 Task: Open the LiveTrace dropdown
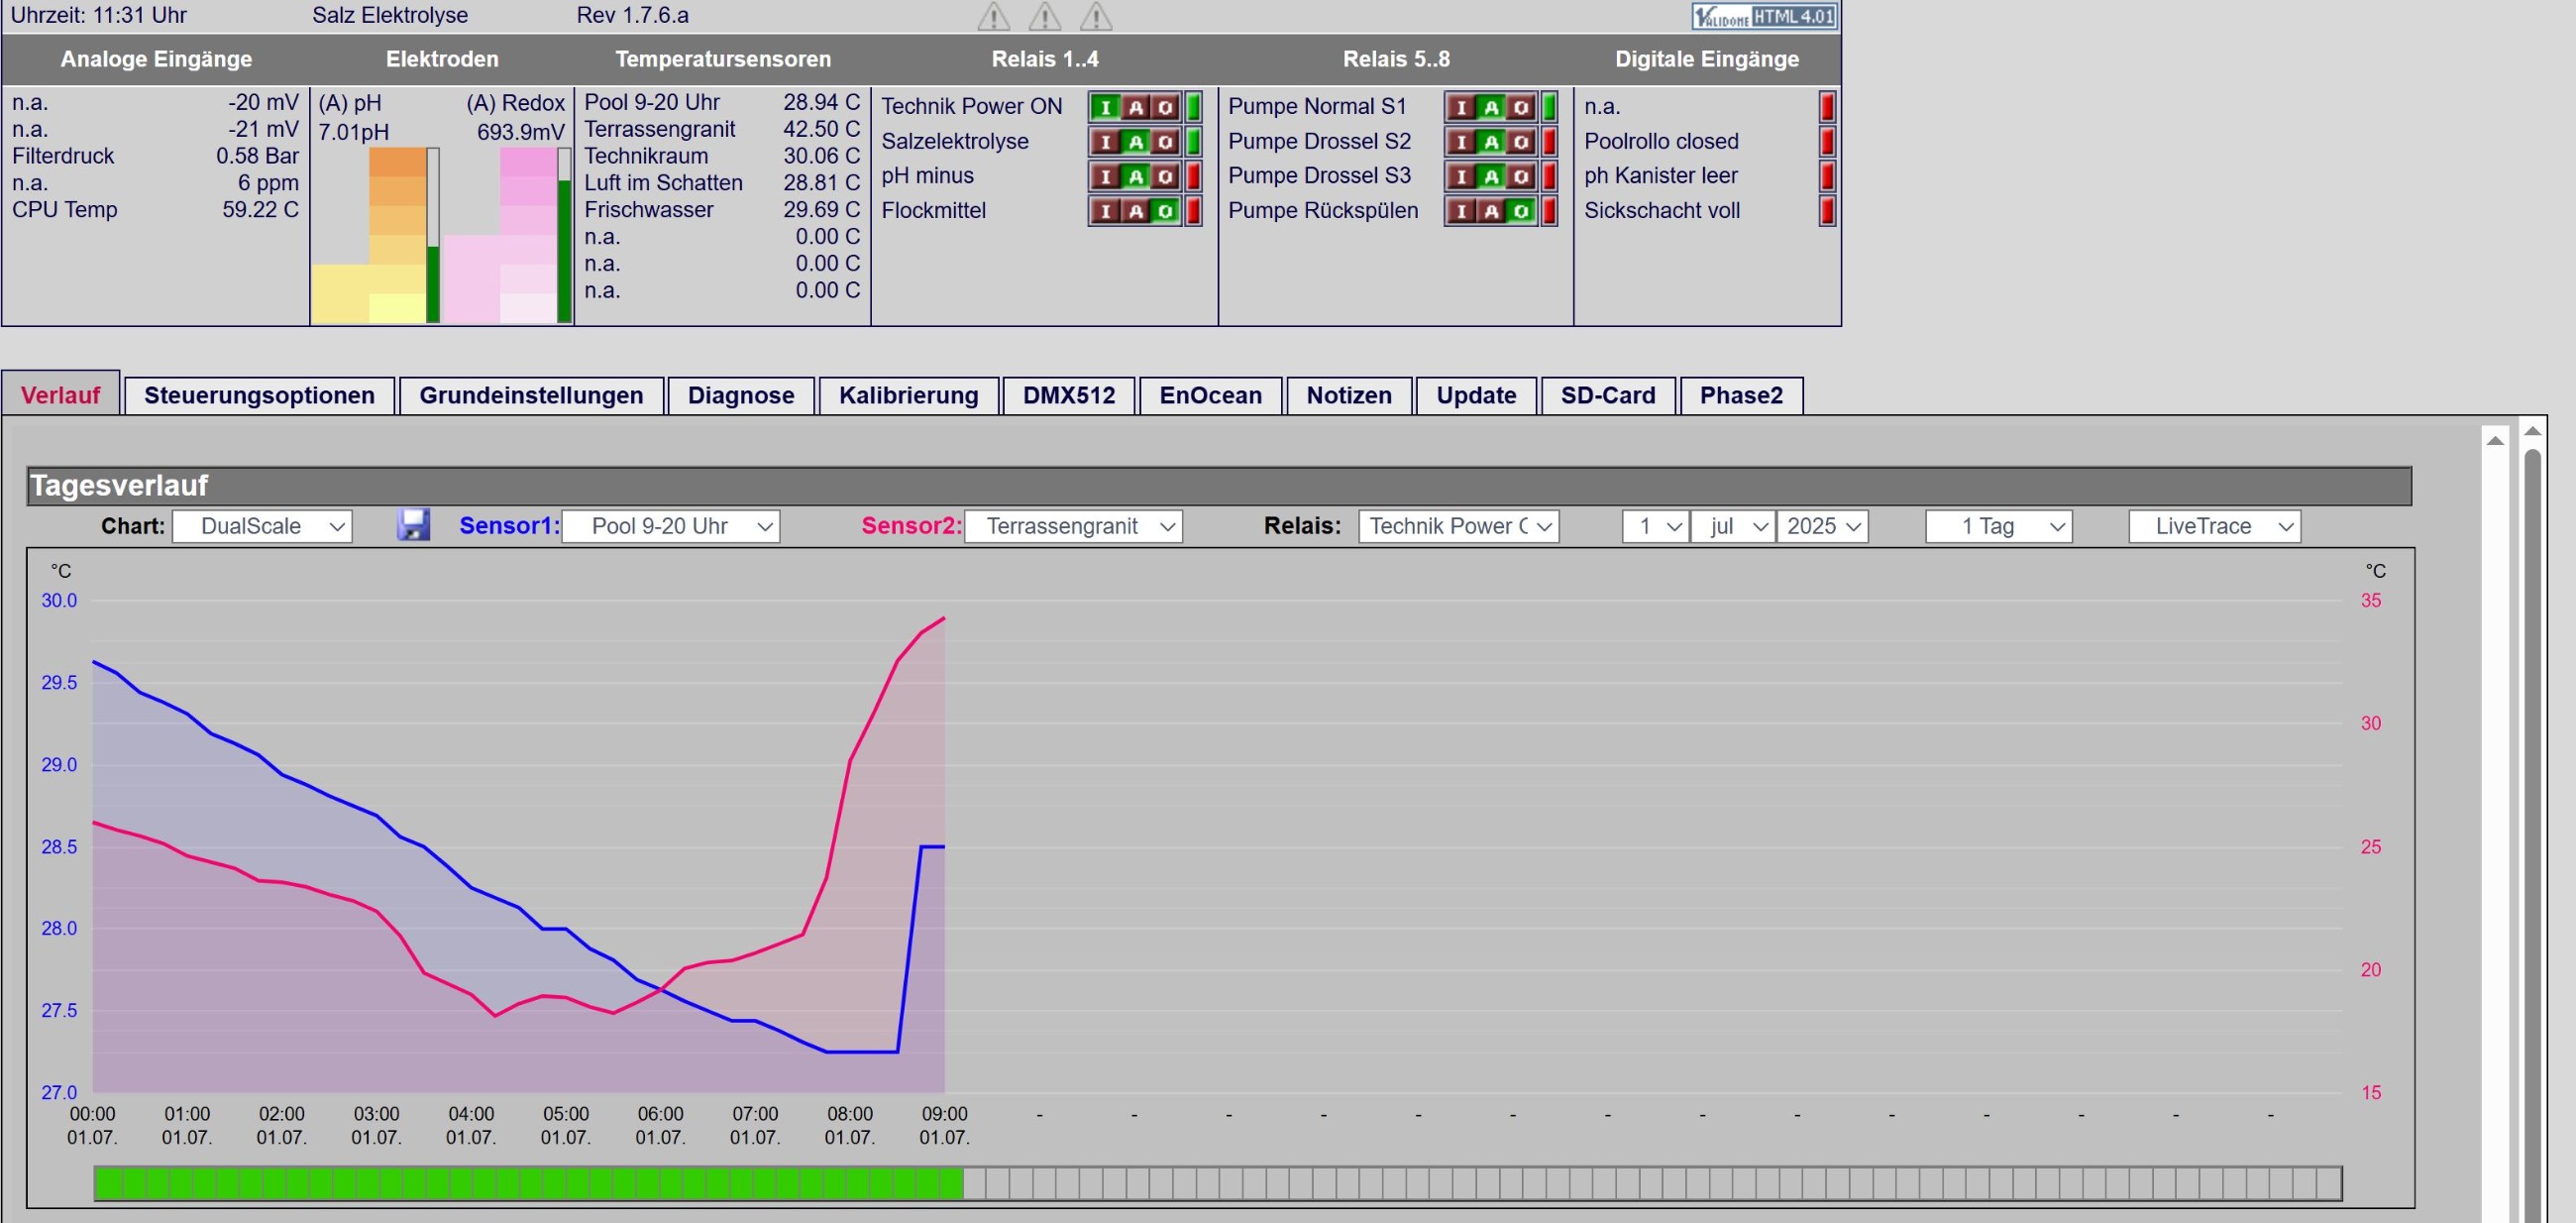[2215, 526]
